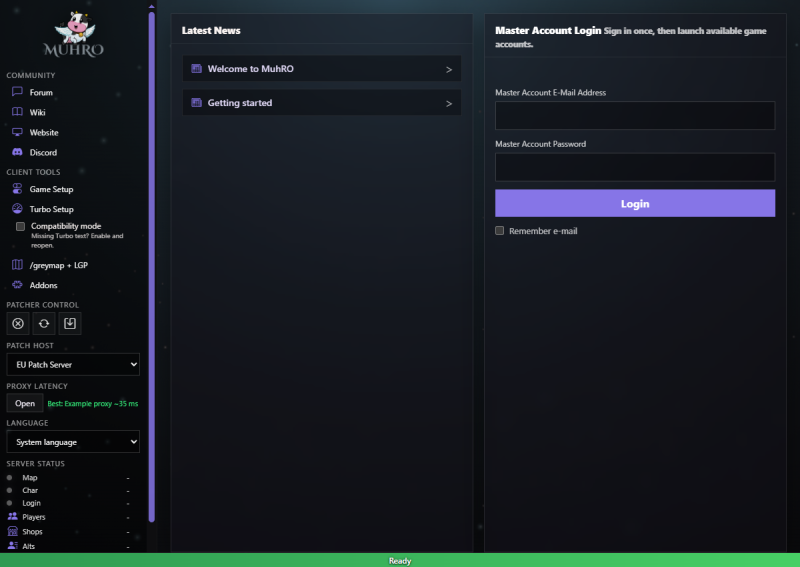The image size is (800, 567).
Task: Click the Players status row label
Action: pyautogui.click(x=34, y=517)
